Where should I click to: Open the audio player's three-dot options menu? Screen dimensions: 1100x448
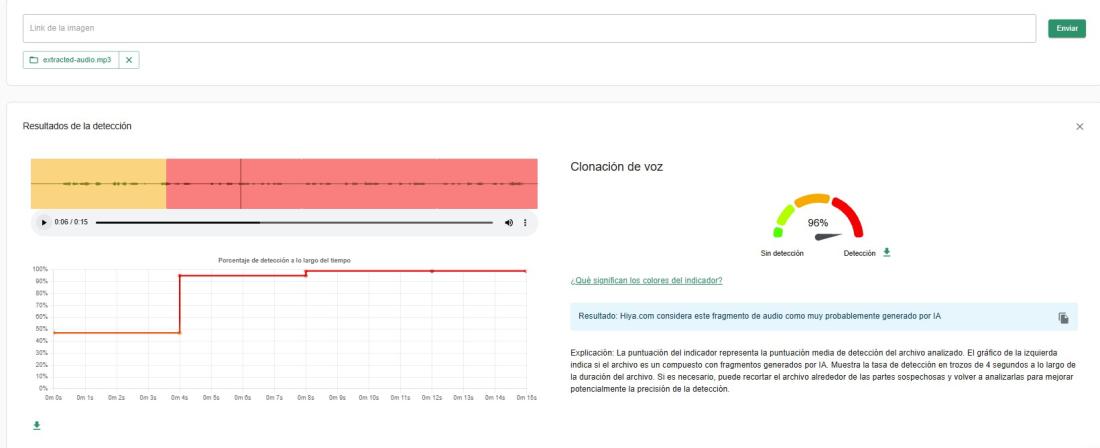click(x=524, y=222)
